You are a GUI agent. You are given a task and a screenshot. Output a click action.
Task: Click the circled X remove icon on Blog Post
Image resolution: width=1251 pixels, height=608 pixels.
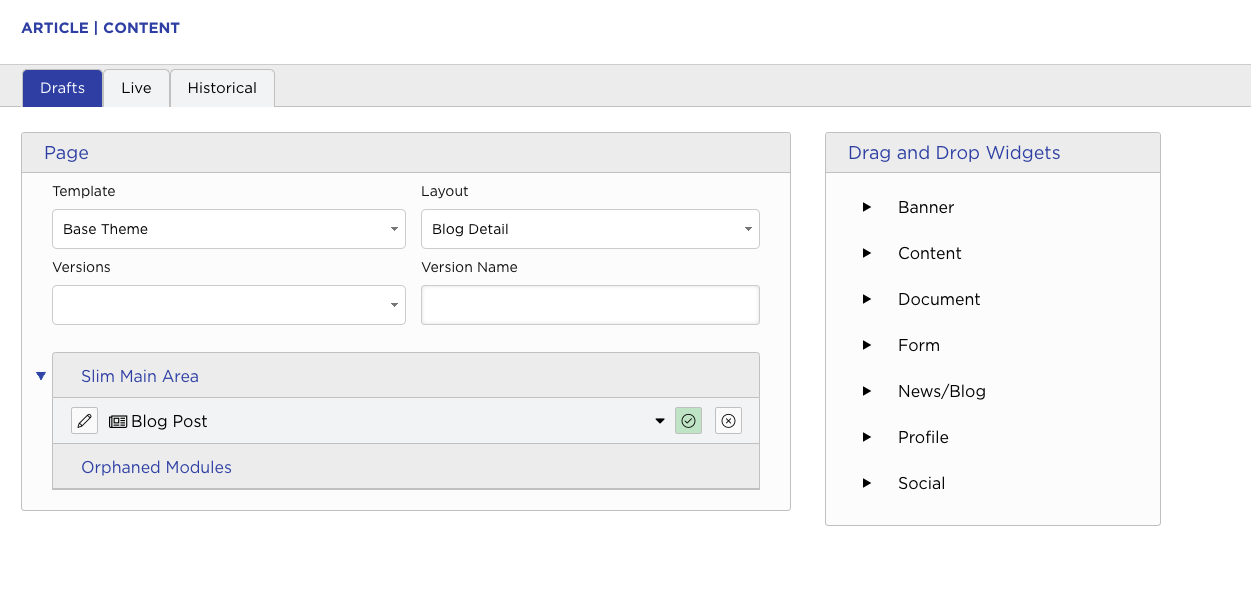(729, 421)
